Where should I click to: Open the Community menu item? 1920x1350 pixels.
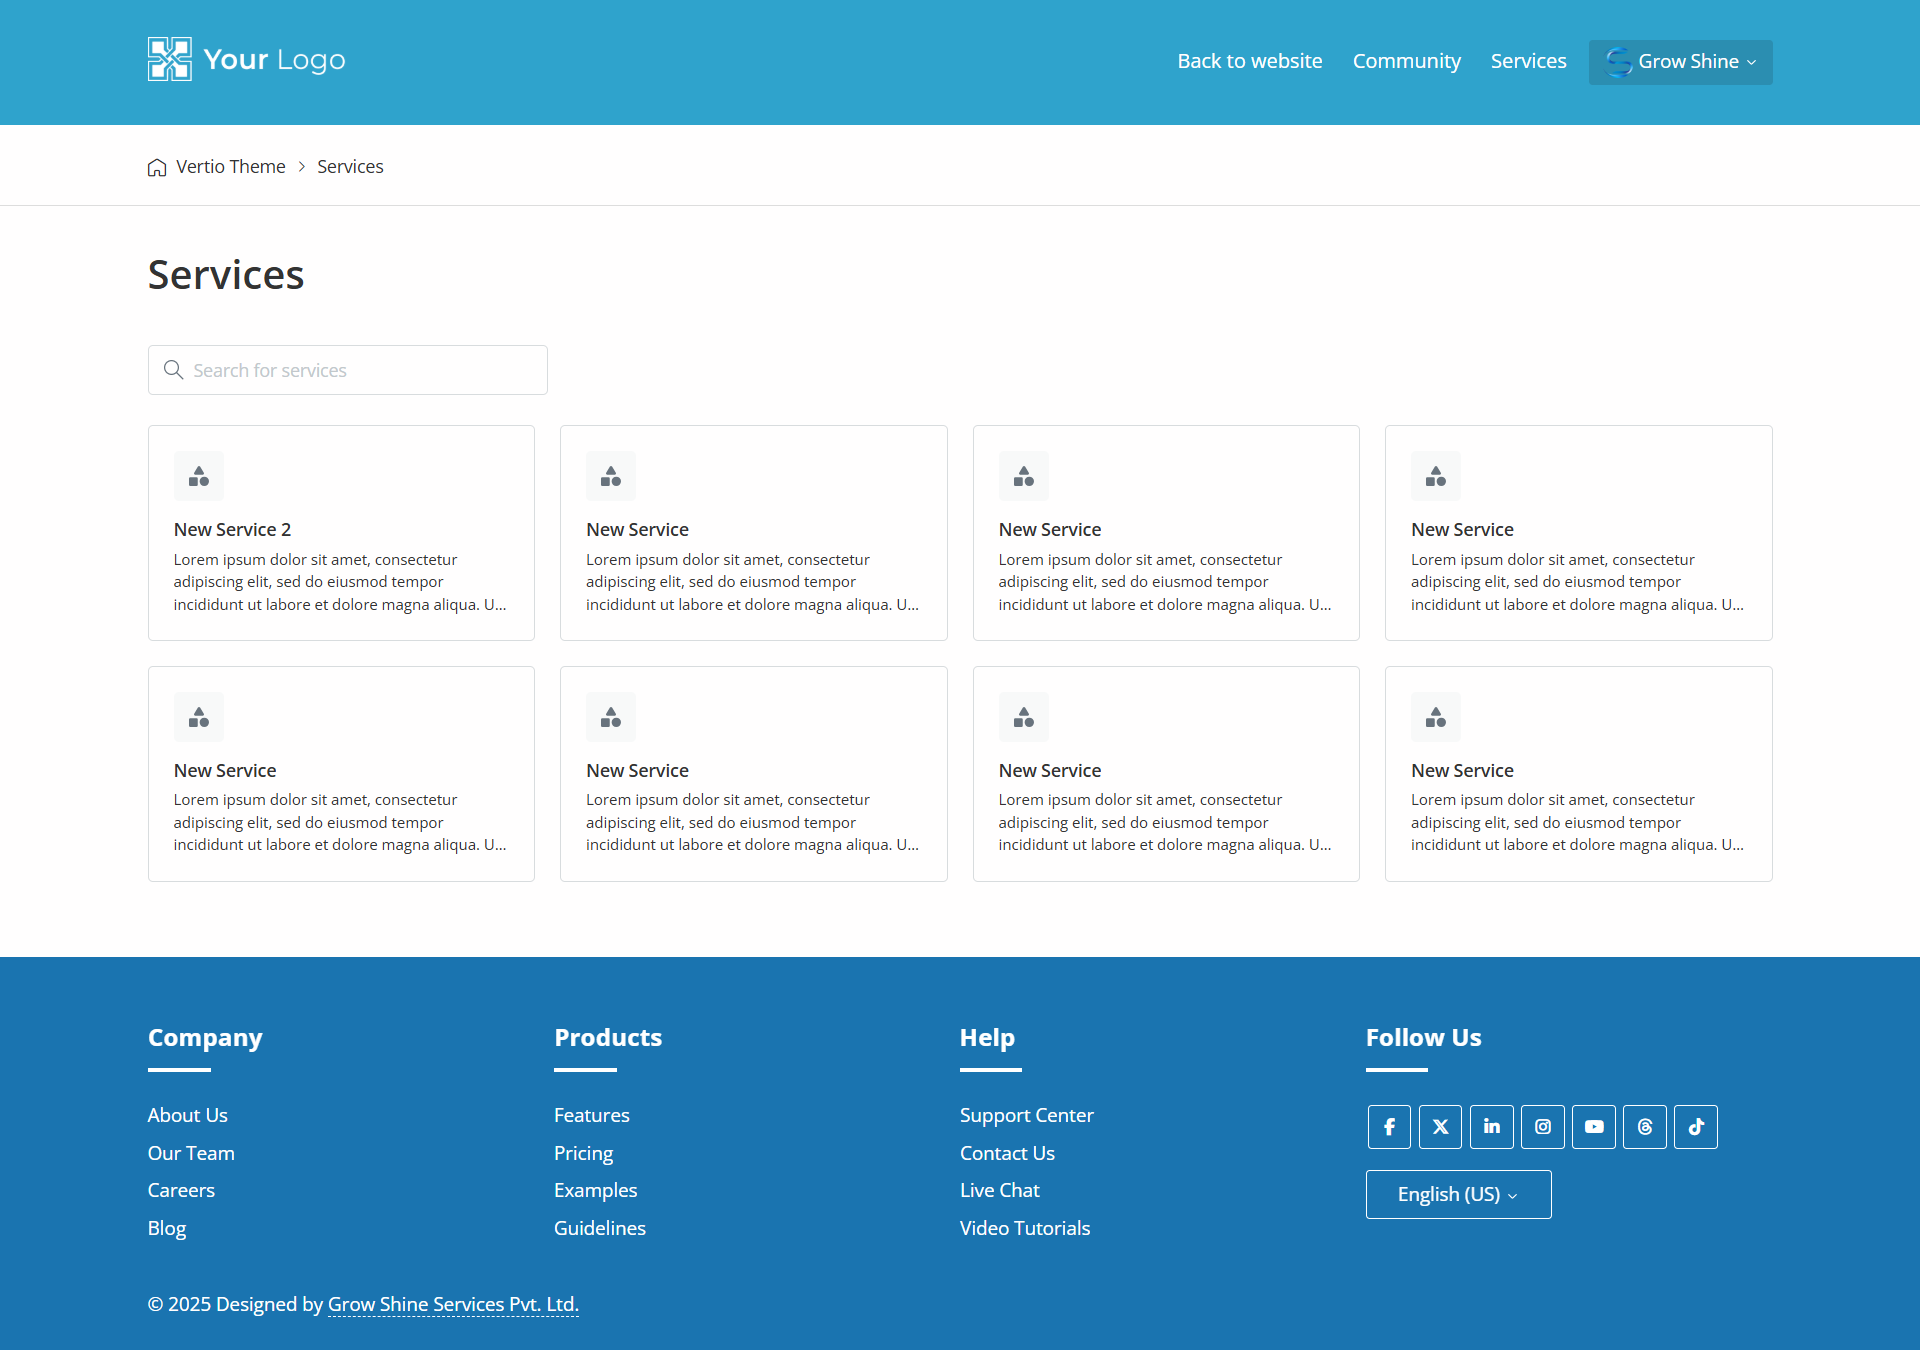[1406, 61]
